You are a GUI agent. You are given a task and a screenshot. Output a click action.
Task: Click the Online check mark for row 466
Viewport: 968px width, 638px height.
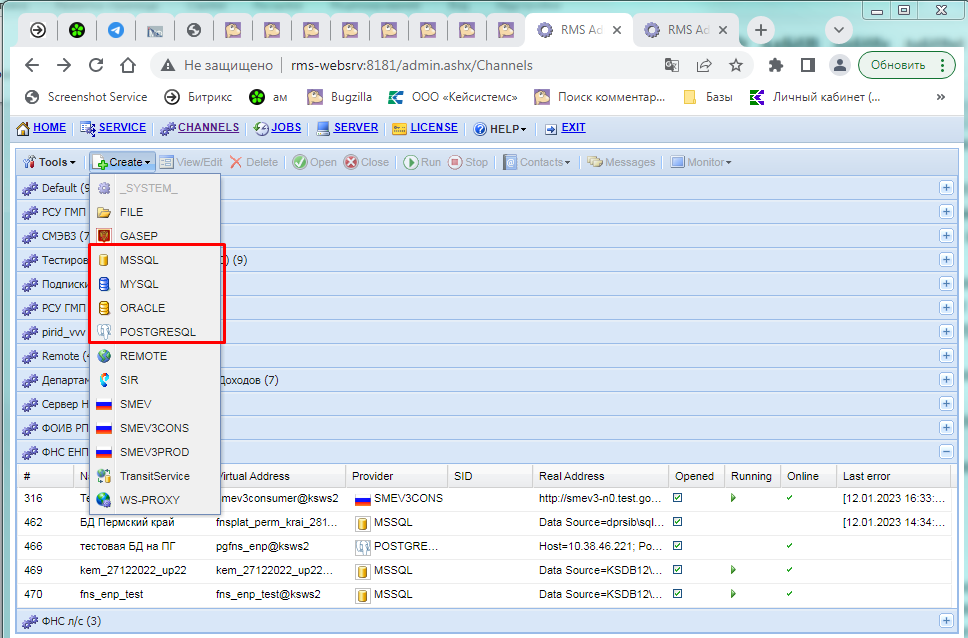(790, 546)
